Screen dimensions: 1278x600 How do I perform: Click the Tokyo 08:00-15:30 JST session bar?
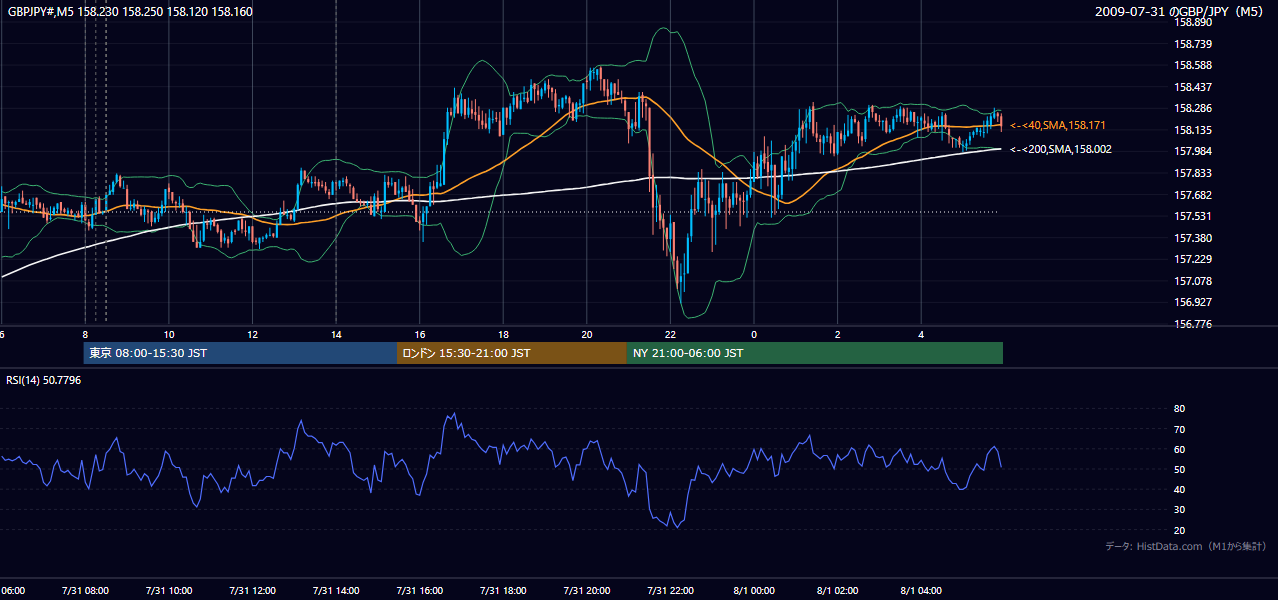click(240, 353)
